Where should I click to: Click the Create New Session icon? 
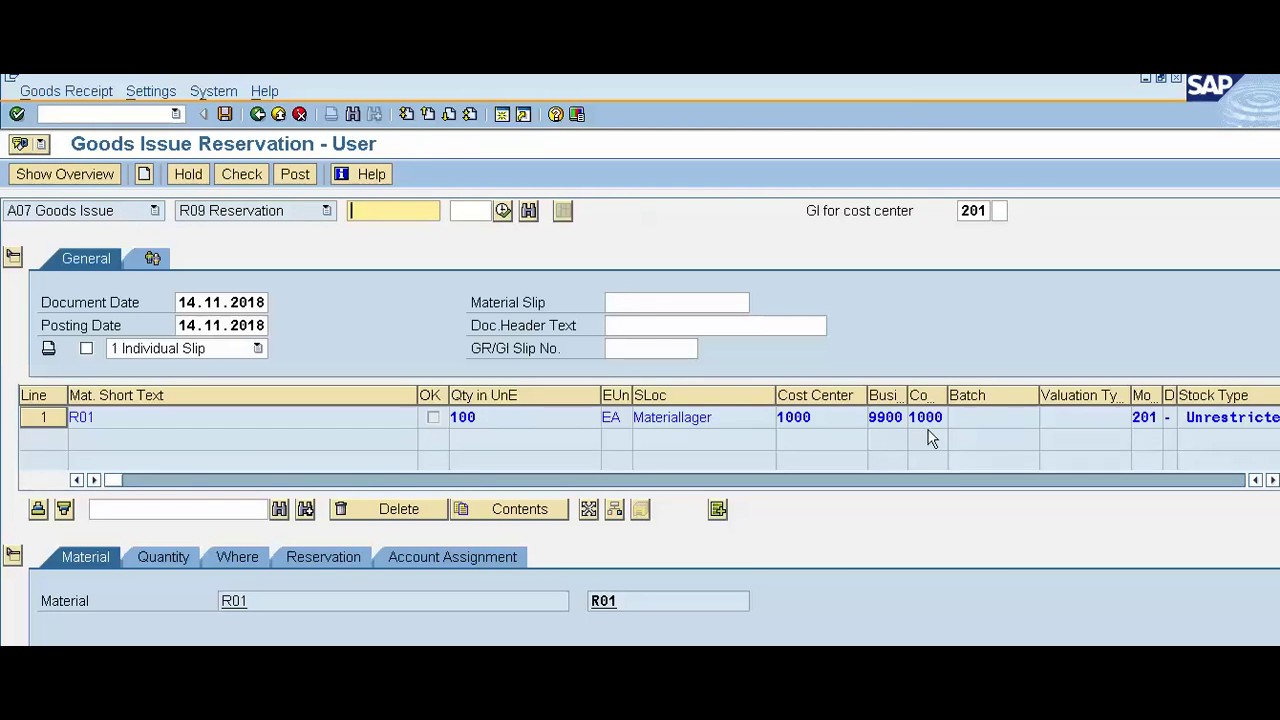click(x=502, y=114)
